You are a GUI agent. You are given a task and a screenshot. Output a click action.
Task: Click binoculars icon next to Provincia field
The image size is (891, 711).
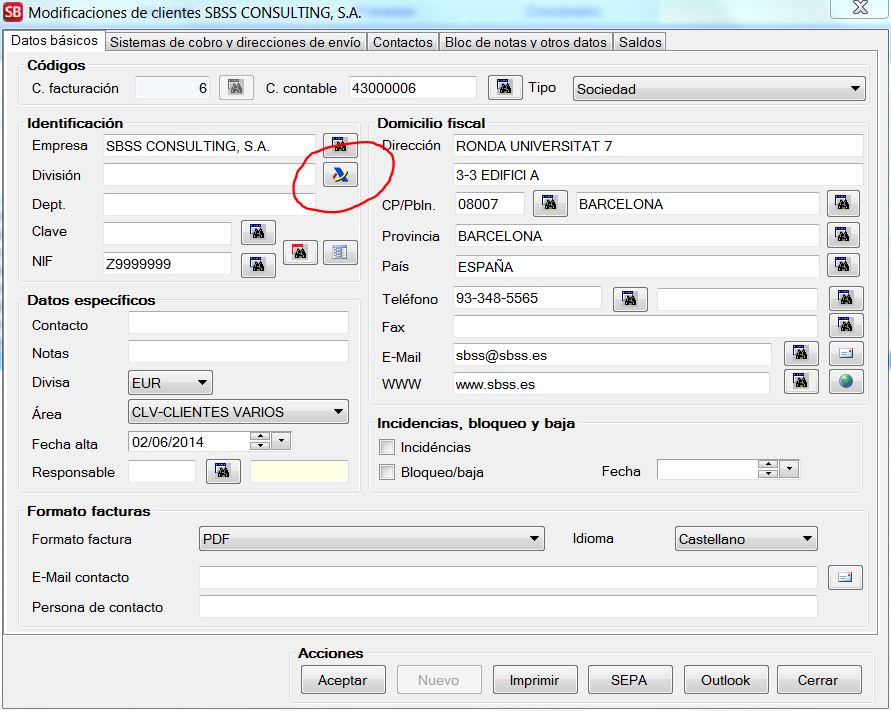(843, 236)
